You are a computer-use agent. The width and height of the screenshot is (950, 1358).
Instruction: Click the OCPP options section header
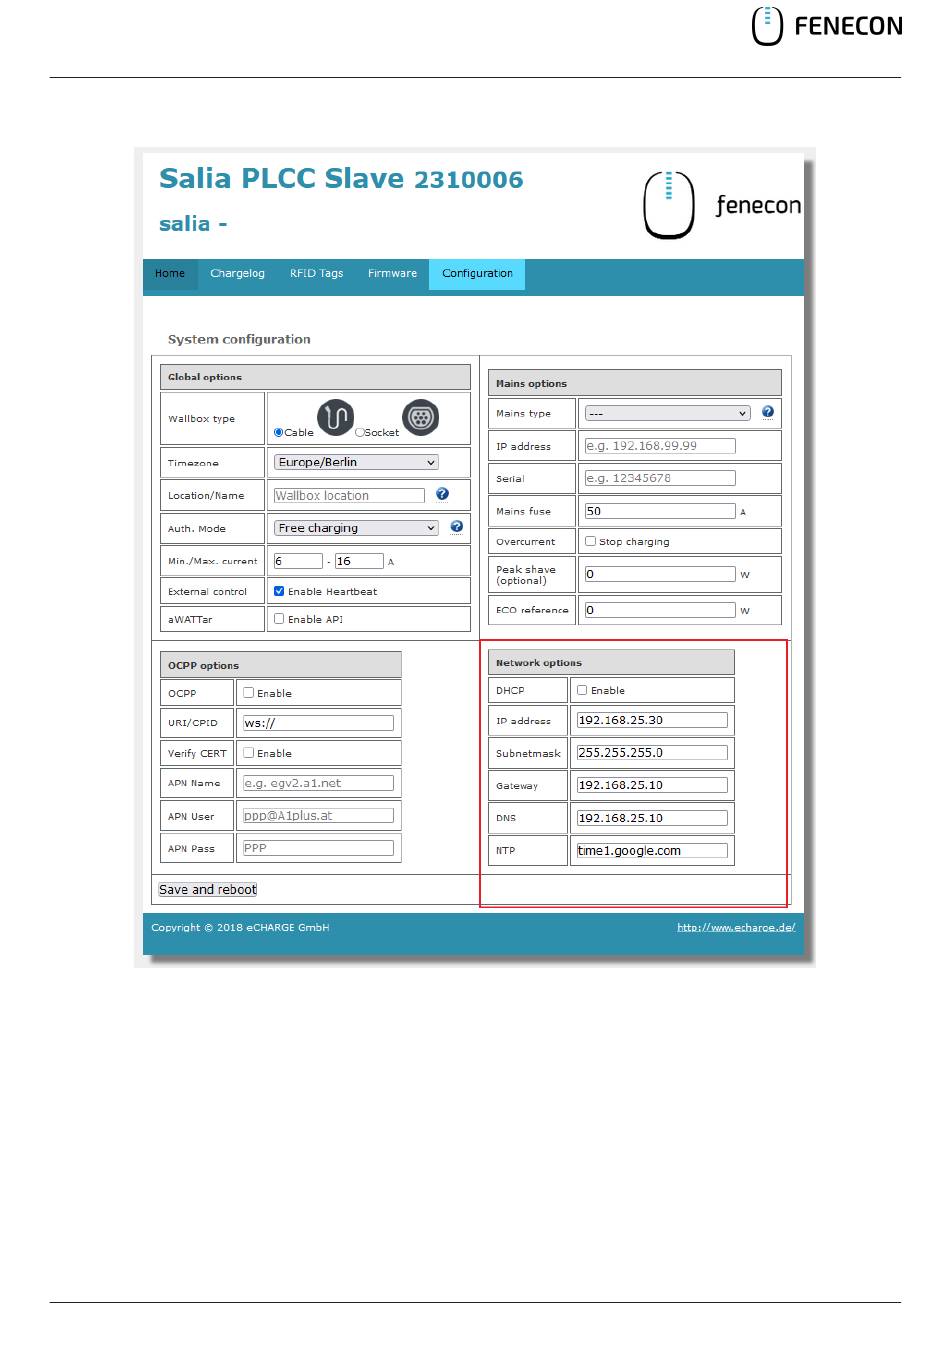(x=280, y=665)
